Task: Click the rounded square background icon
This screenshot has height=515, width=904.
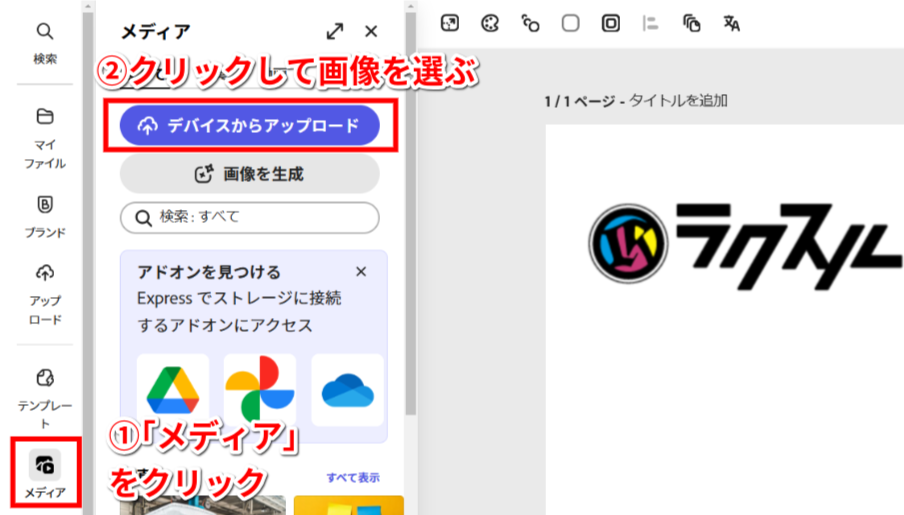Action: tap(570, 23)
